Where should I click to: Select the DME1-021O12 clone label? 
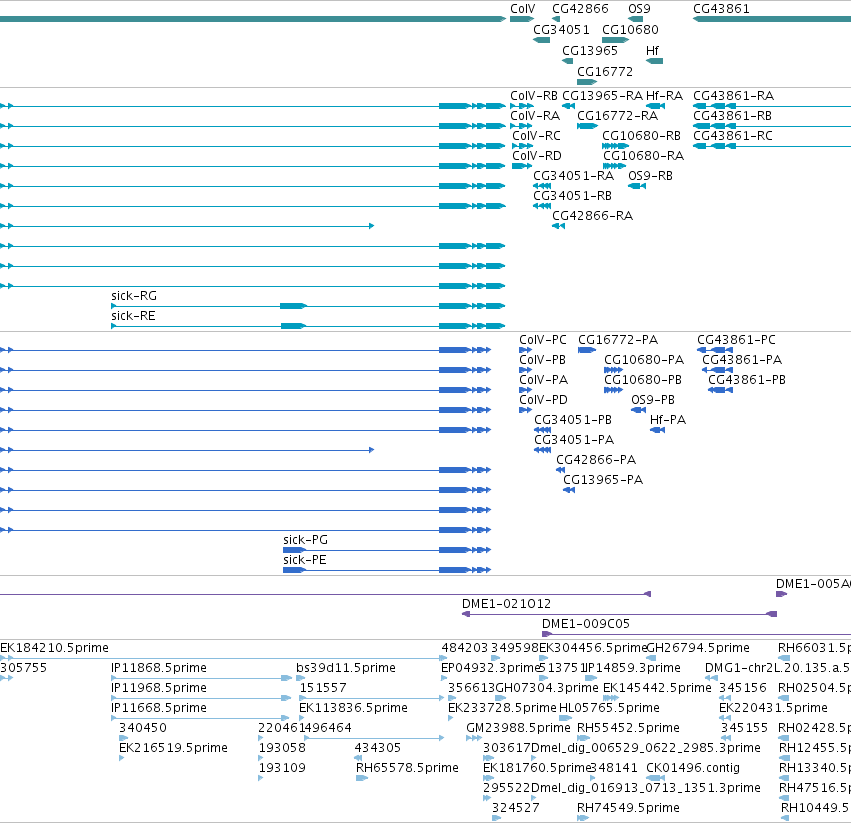click(506, 604)
